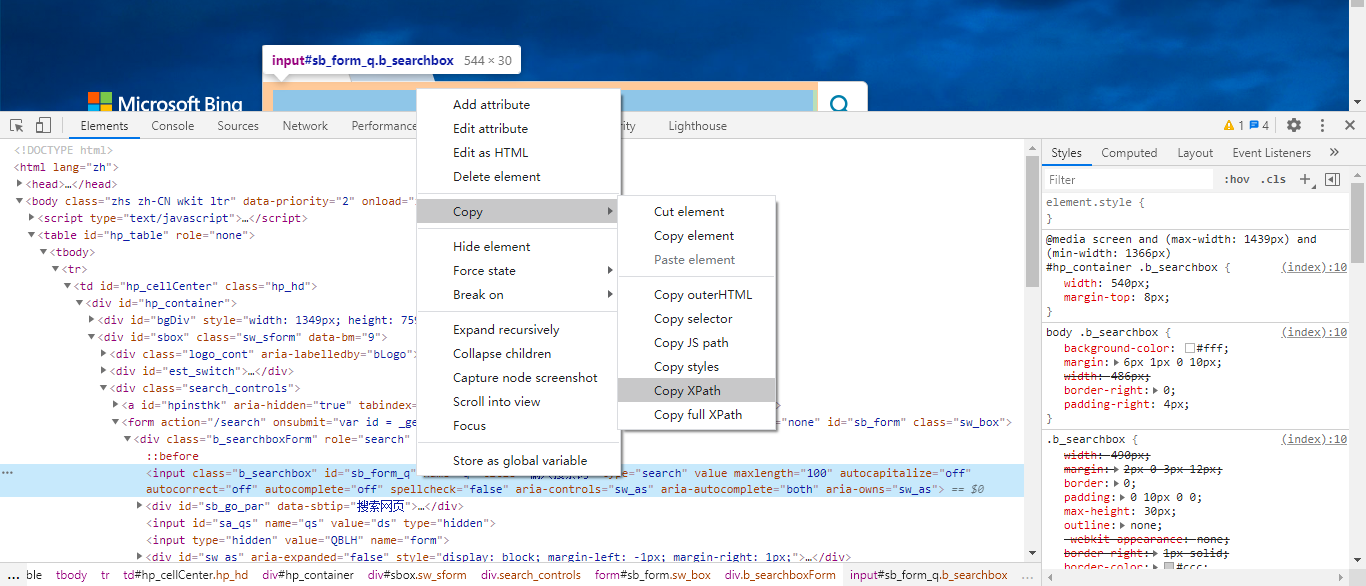The image size is (1366, 586).
Task: Select Capture node screenshot
Action: tap(519, 377)
